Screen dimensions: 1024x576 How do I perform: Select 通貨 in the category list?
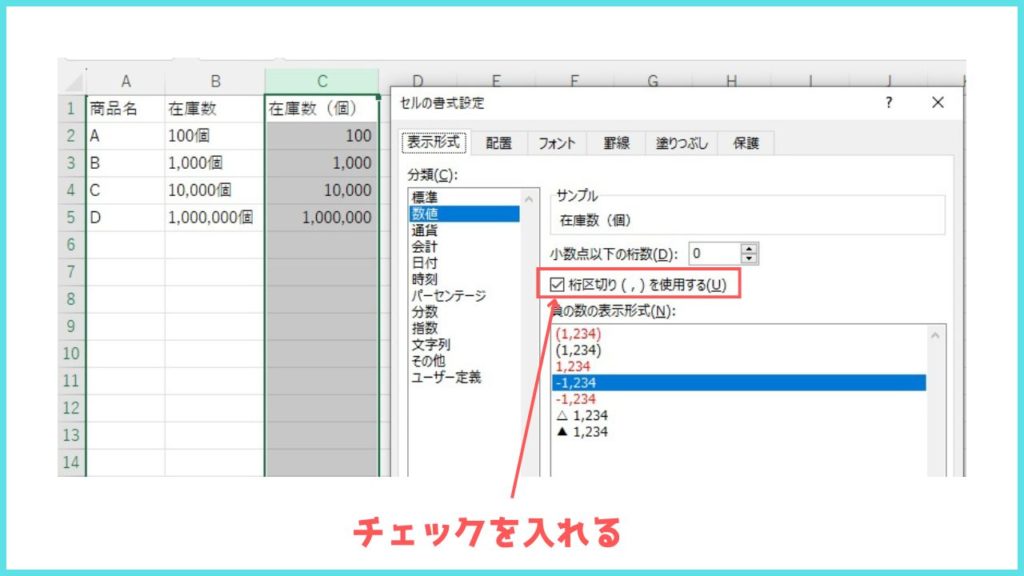pos(424,230)
